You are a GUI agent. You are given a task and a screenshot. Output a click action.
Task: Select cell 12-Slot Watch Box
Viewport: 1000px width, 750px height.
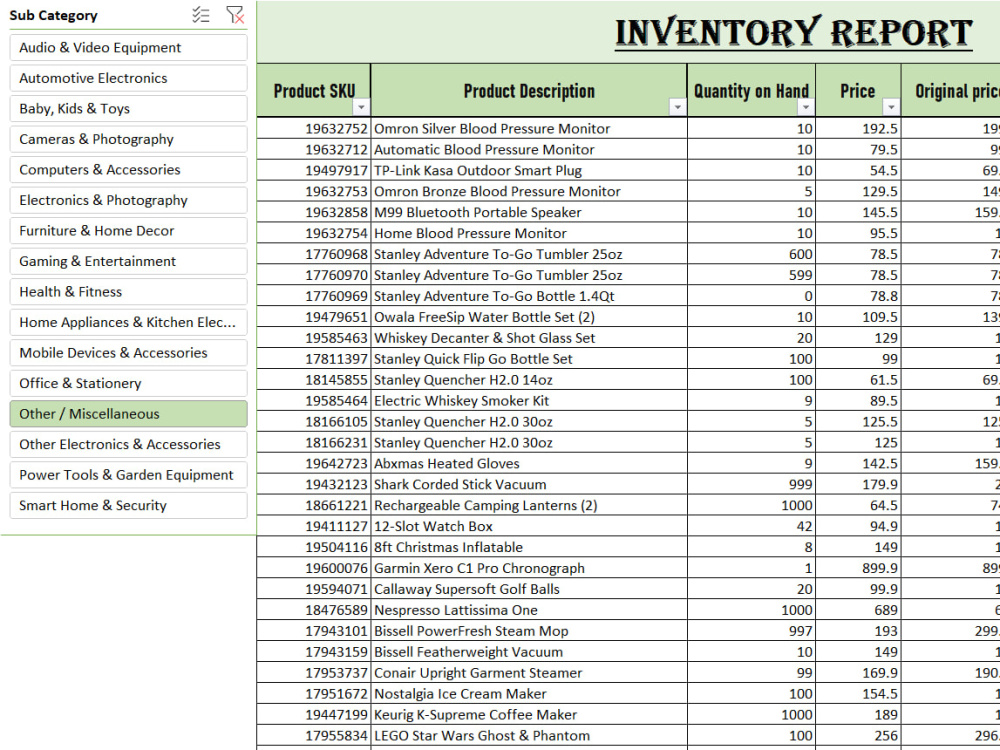coord(529,527)
